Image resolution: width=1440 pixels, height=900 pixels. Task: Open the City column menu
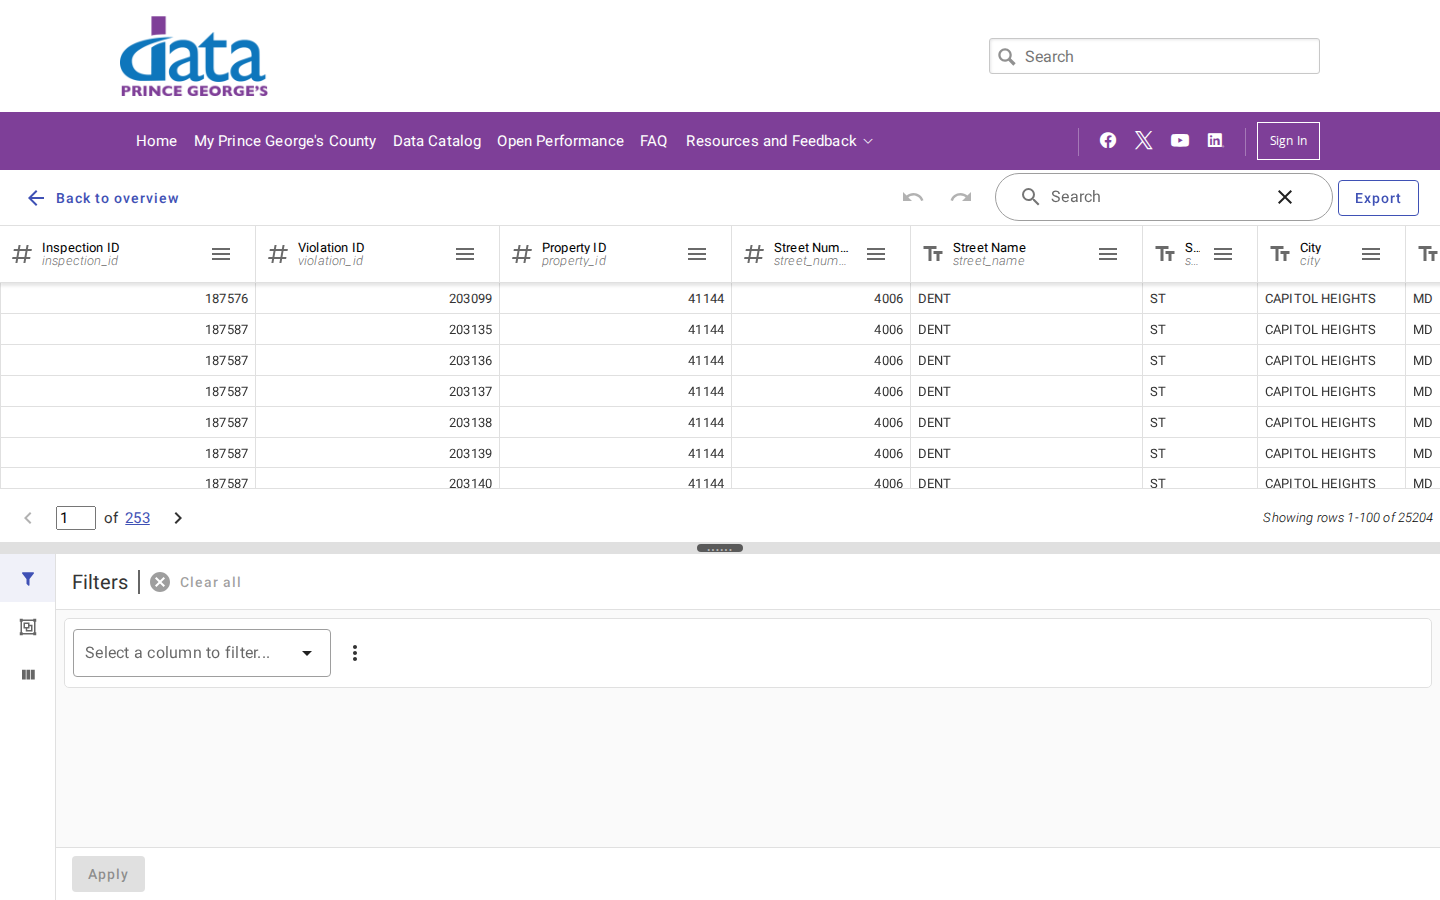tap(1371, 254)
